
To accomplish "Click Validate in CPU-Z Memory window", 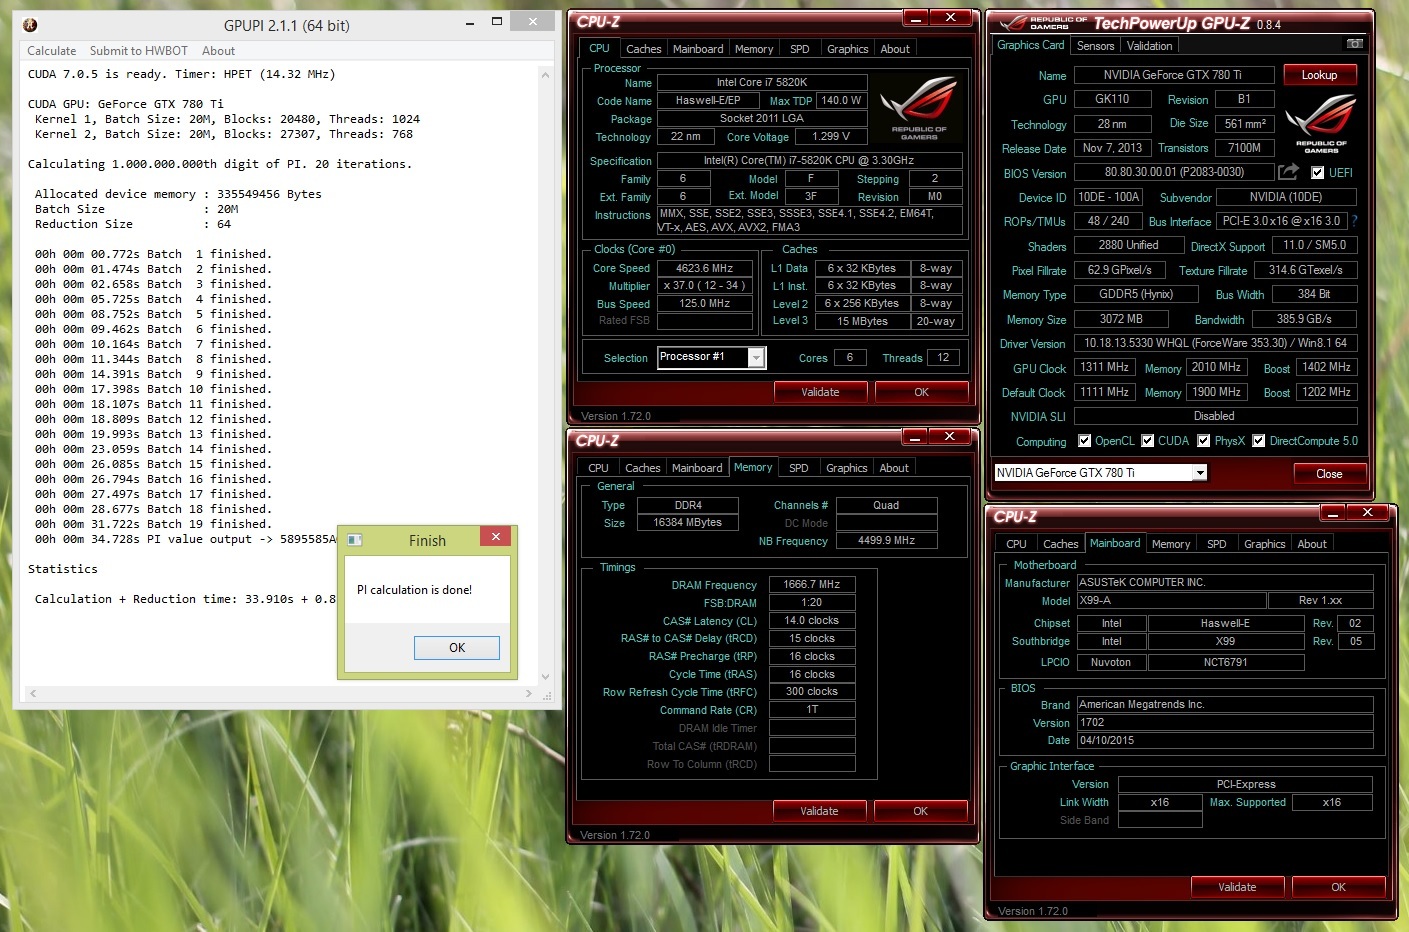I will pos(819,811).
